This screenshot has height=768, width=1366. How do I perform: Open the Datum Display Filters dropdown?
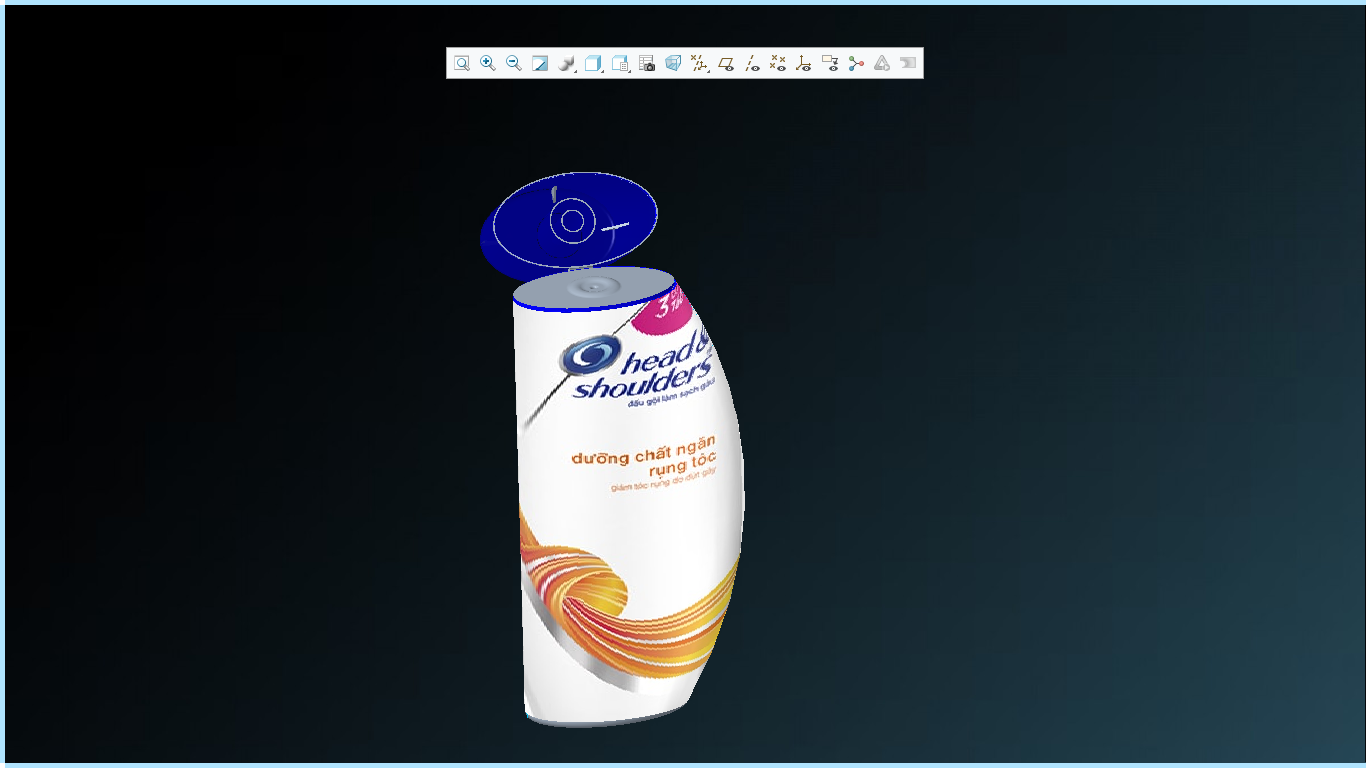pos(700,63)
